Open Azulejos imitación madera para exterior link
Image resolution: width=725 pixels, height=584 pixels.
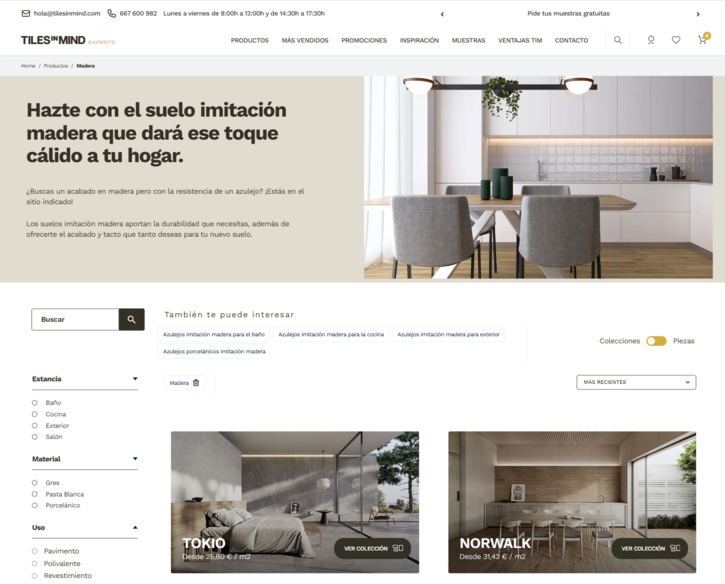tap(449, 334)
